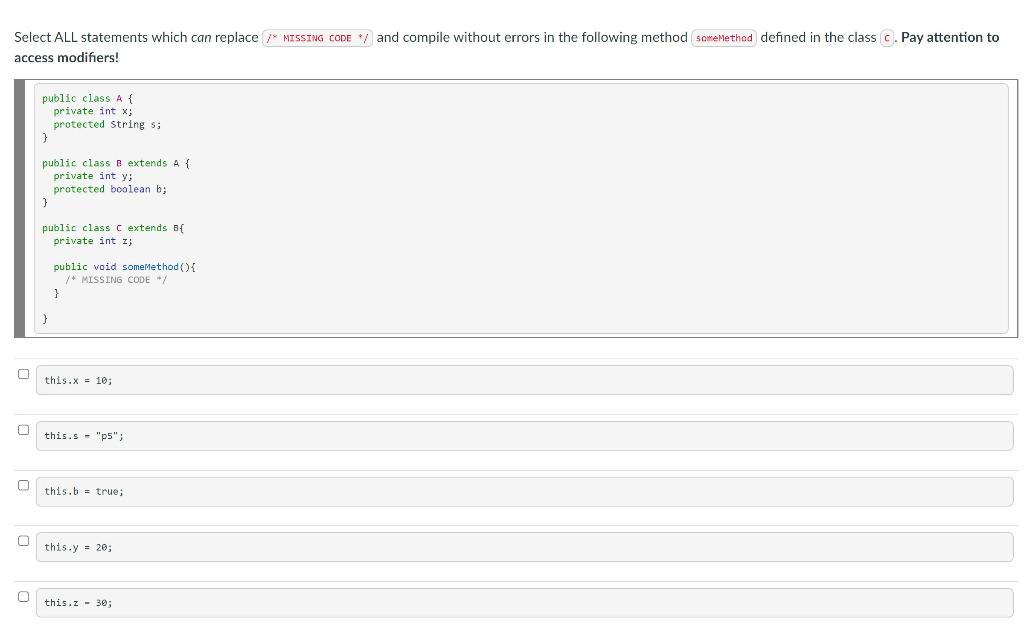Mark the checkbox for this.z = 30;

pos(24,596)
